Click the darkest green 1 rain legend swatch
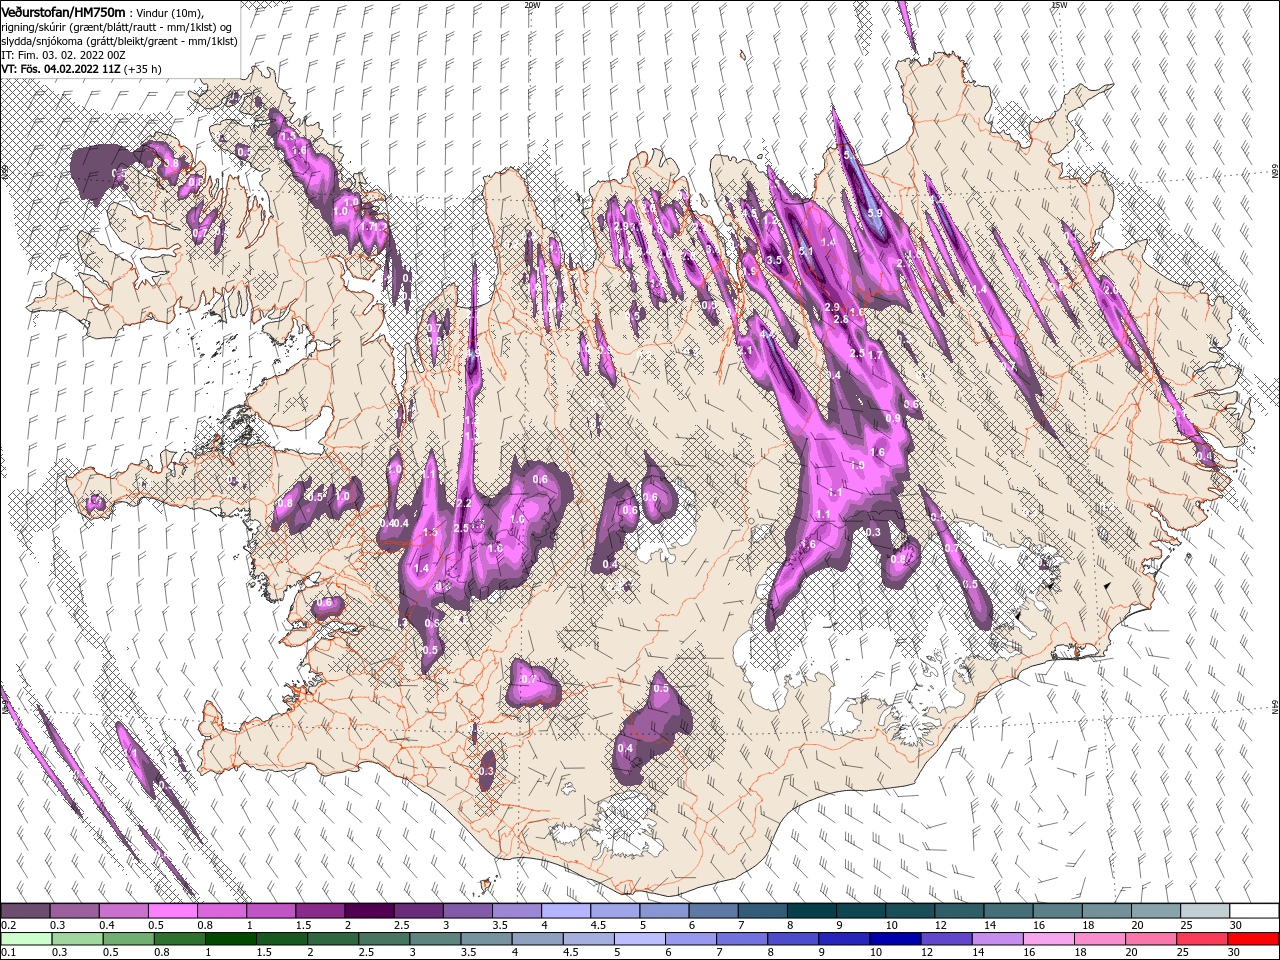This screenshot has width=1280, height=960. (231, 939)
